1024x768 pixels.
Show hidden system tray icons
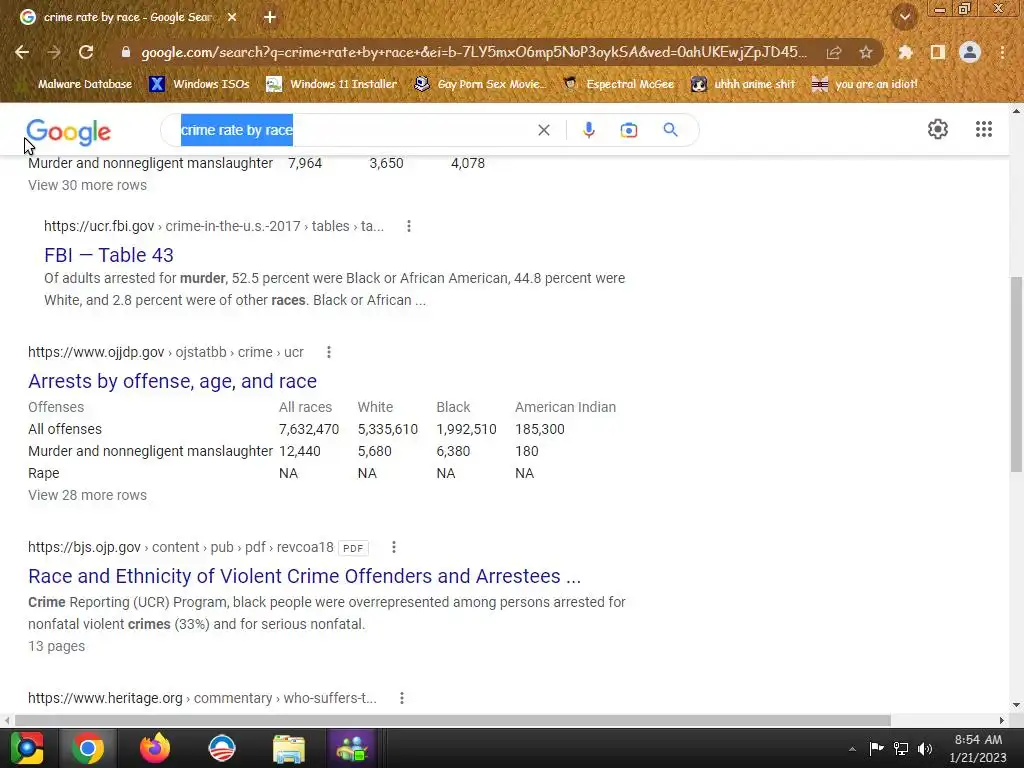tap(852, 749)
